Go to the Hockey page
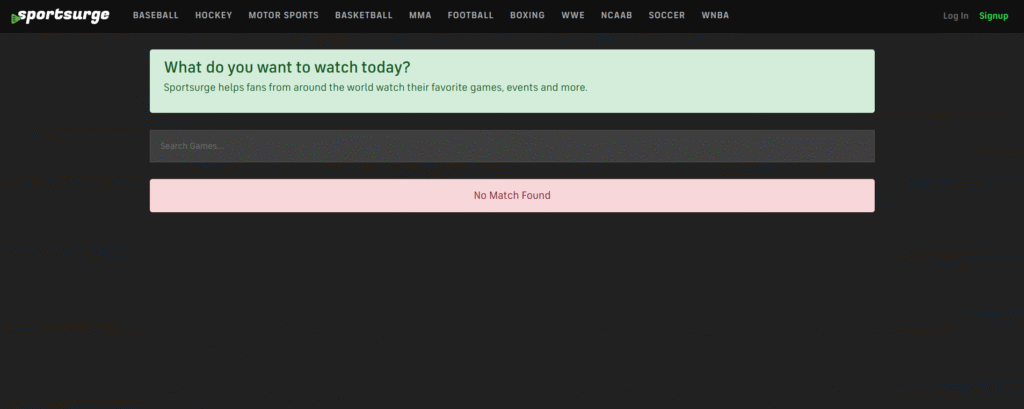1024x409 pixels. tap(214, 16)
